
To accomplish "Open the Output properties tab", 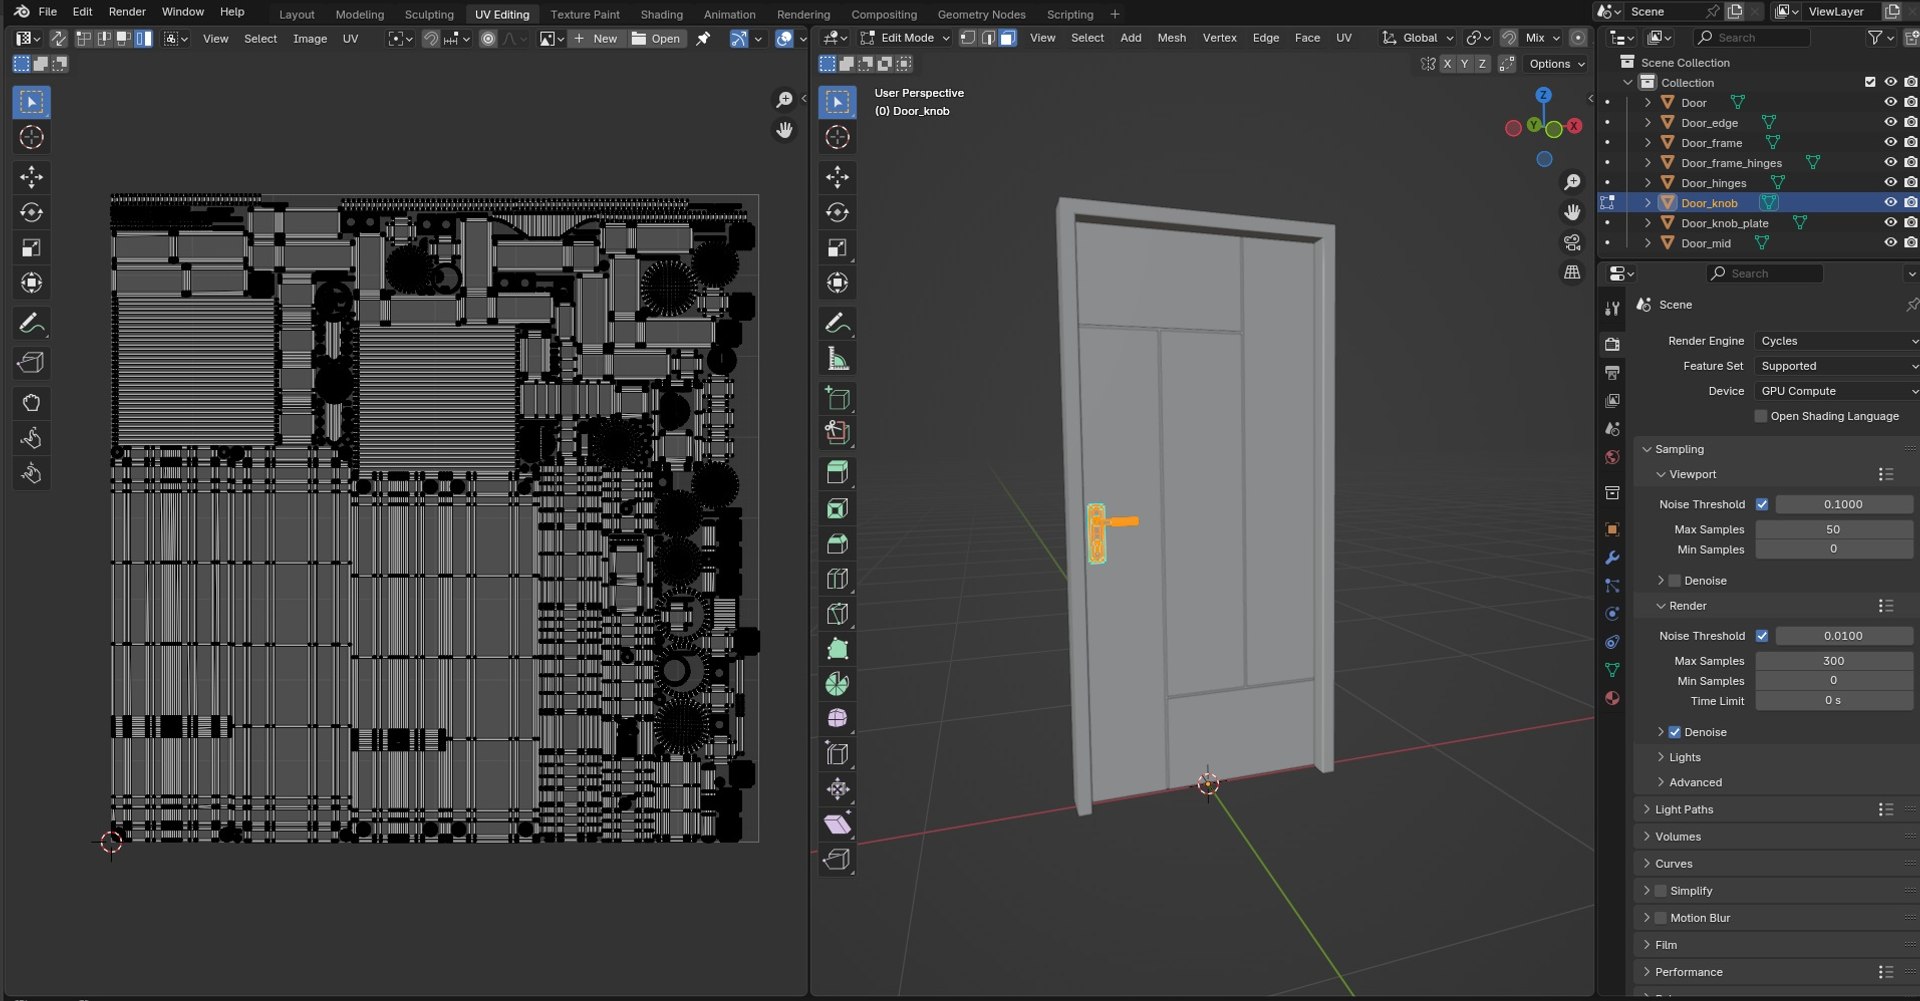I will (1612, 372).
